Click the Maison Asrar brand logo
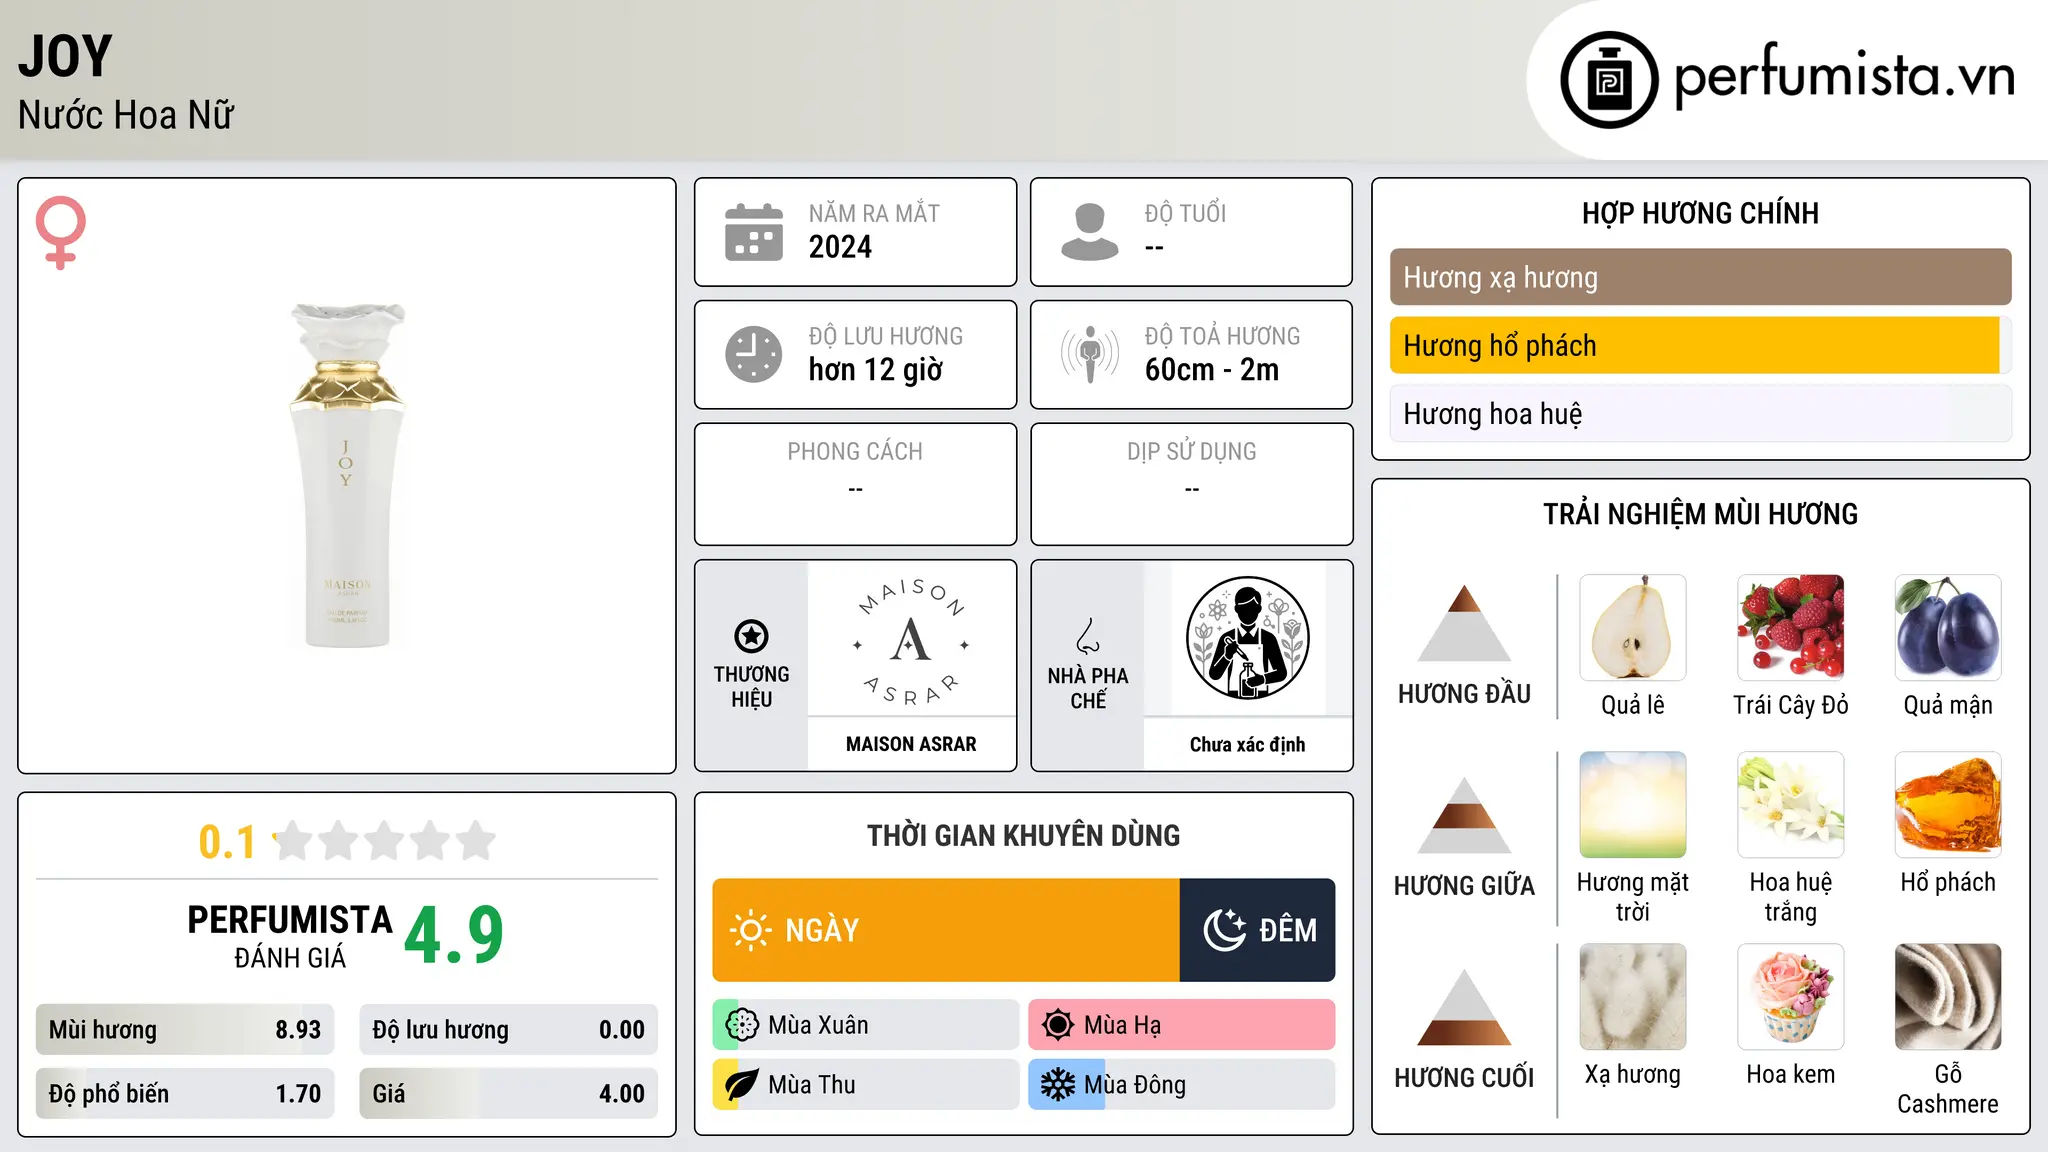2048x1152 pixels. click(911, 640)
